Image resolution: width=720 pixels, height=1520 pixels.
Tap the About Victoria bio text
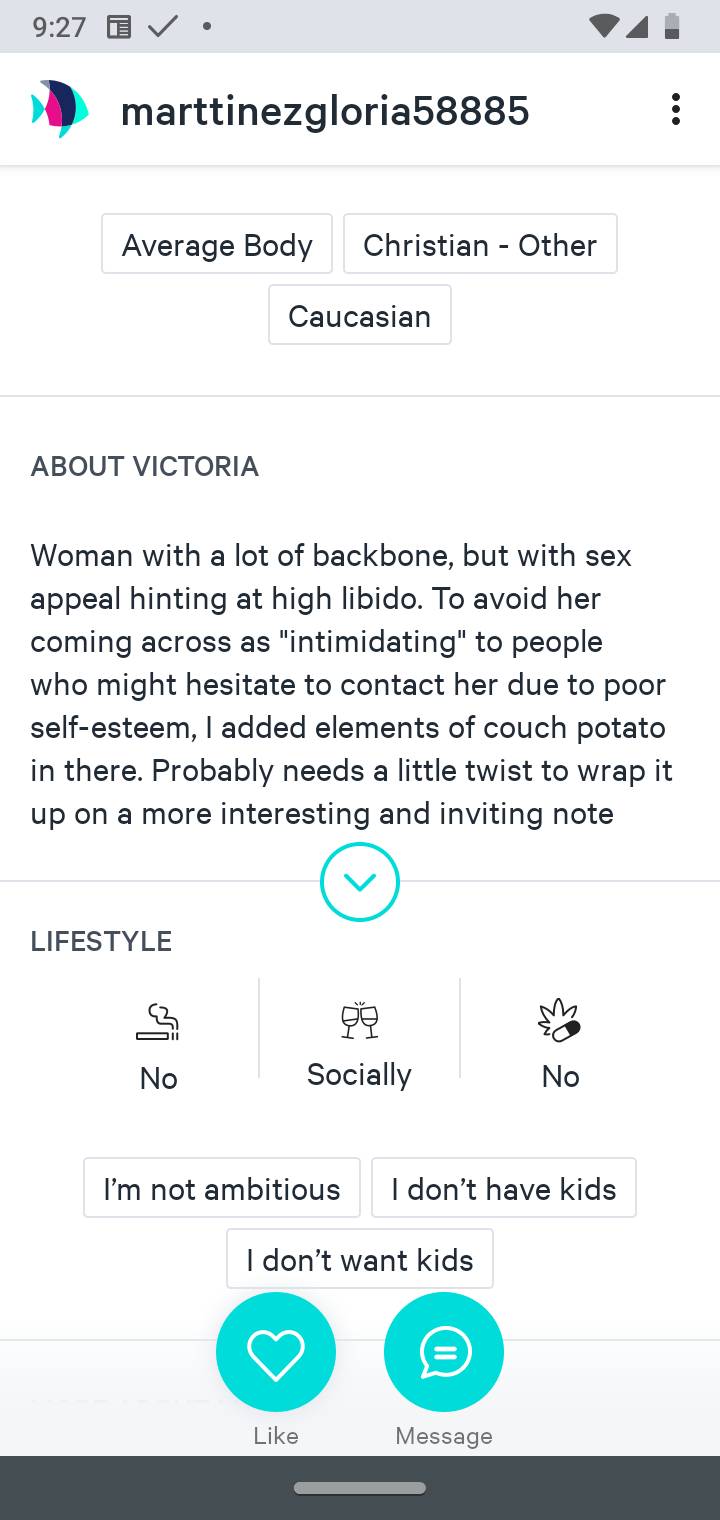point(350,684)
